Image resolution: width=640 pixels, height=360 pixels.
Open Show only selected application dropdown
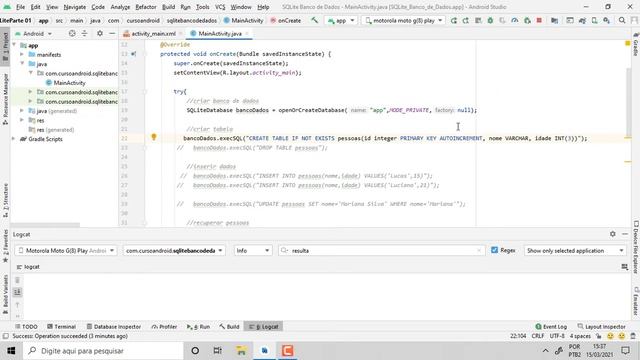tap(575, 251)
